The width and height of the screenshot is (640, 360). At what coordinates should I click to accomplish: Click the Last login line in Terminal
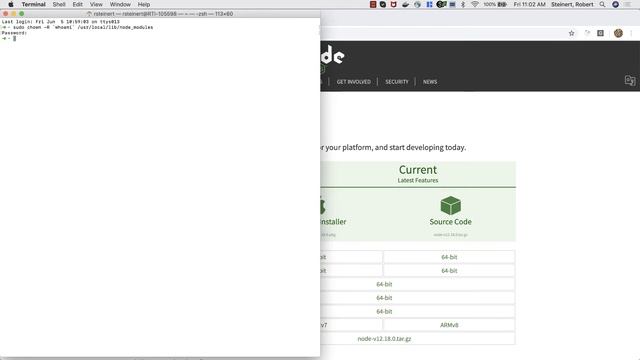point(60,22)
